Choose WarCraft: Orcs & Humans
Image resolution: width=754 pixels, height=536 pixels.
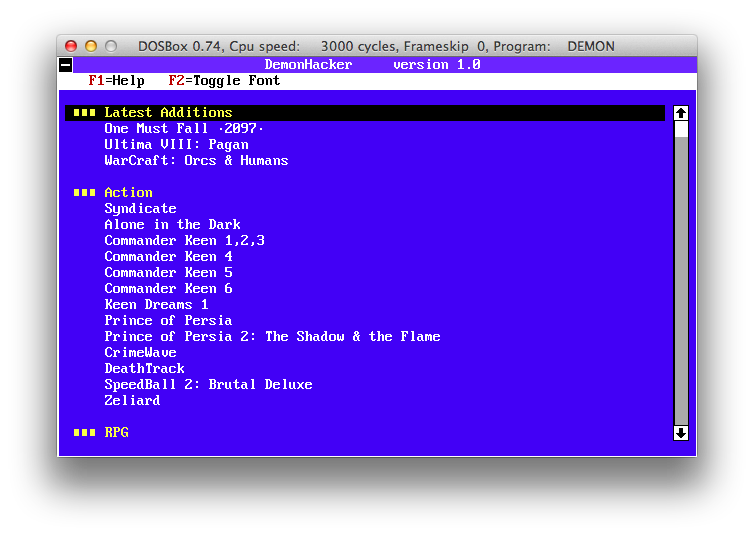tap(196, 161)
